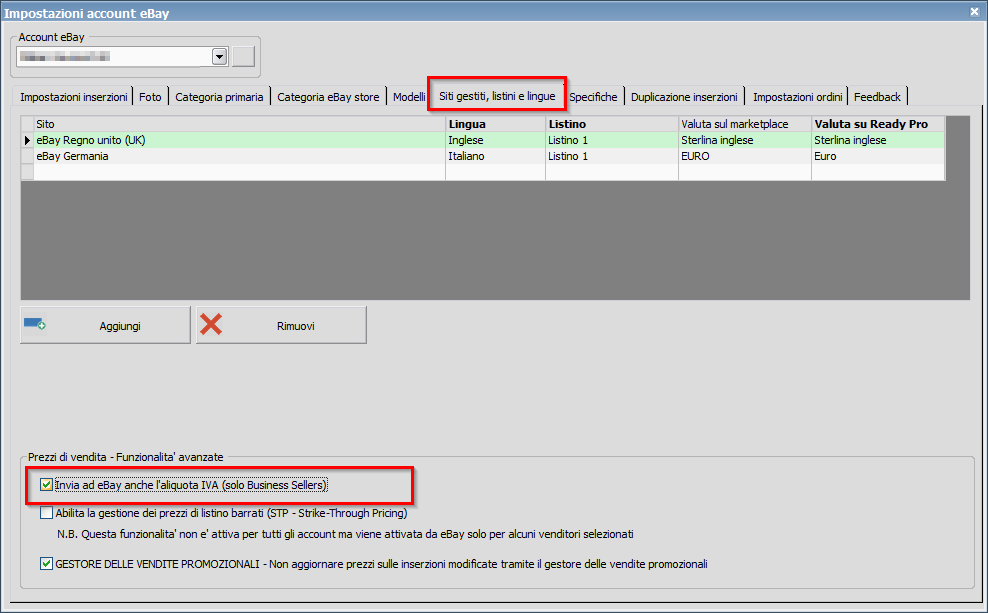Select the Categoria primaria tab
This screenshot has width=988, height=613.
coord(219,97)
